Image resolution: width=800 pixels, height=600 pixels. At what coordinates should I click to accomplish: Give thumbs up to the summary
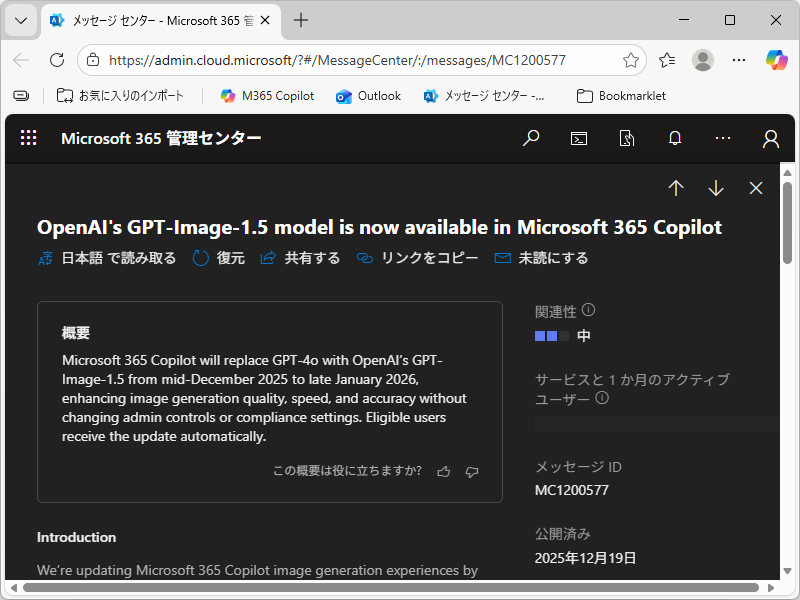(x=444, y=471)
